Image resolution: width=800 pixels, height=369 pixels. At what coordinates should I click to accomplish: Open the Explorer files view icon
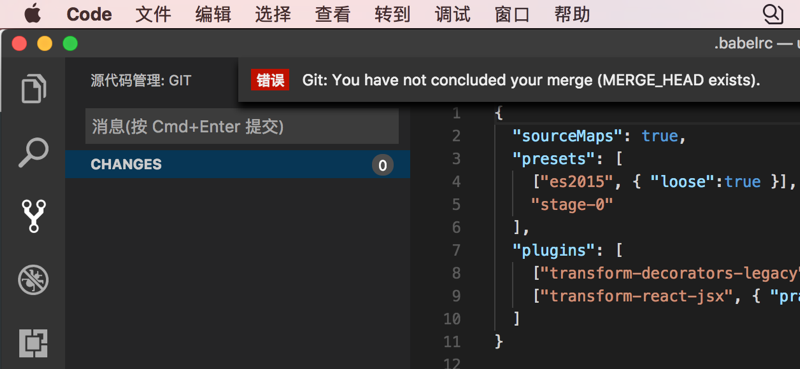(x=34, y=88)
